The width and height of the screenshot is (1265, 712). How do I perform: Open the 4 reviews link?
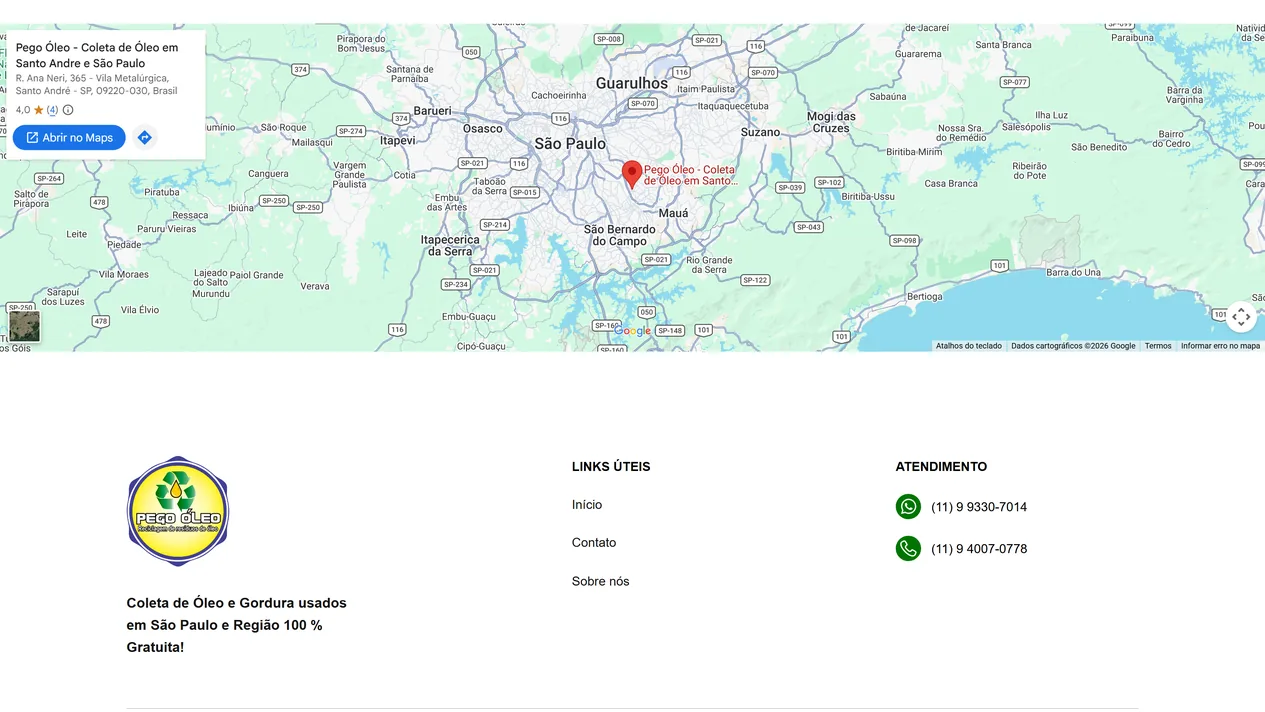coord(52,110)
